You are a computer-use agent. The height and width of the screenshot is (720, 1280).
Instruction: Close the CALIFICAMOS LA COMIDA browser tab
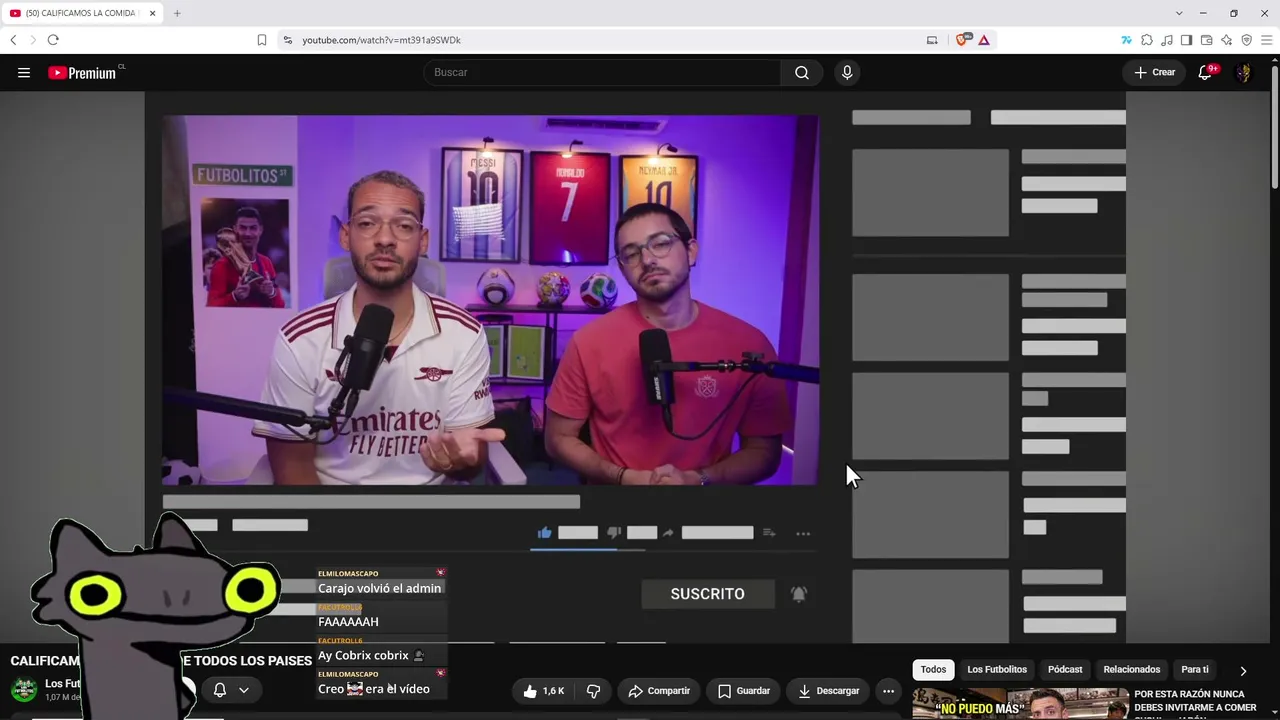click(x=152, y=13)
